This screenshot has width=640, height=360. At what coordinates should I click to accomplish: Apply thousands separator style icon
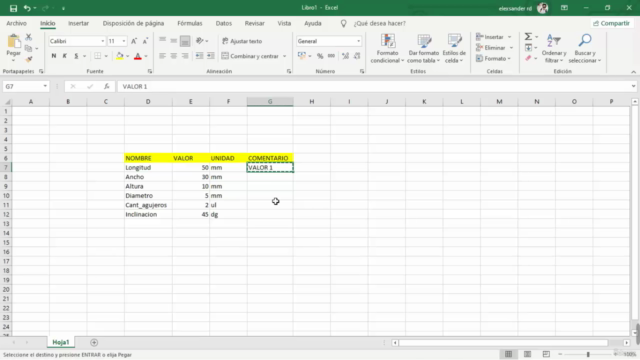tap(331, 56)
